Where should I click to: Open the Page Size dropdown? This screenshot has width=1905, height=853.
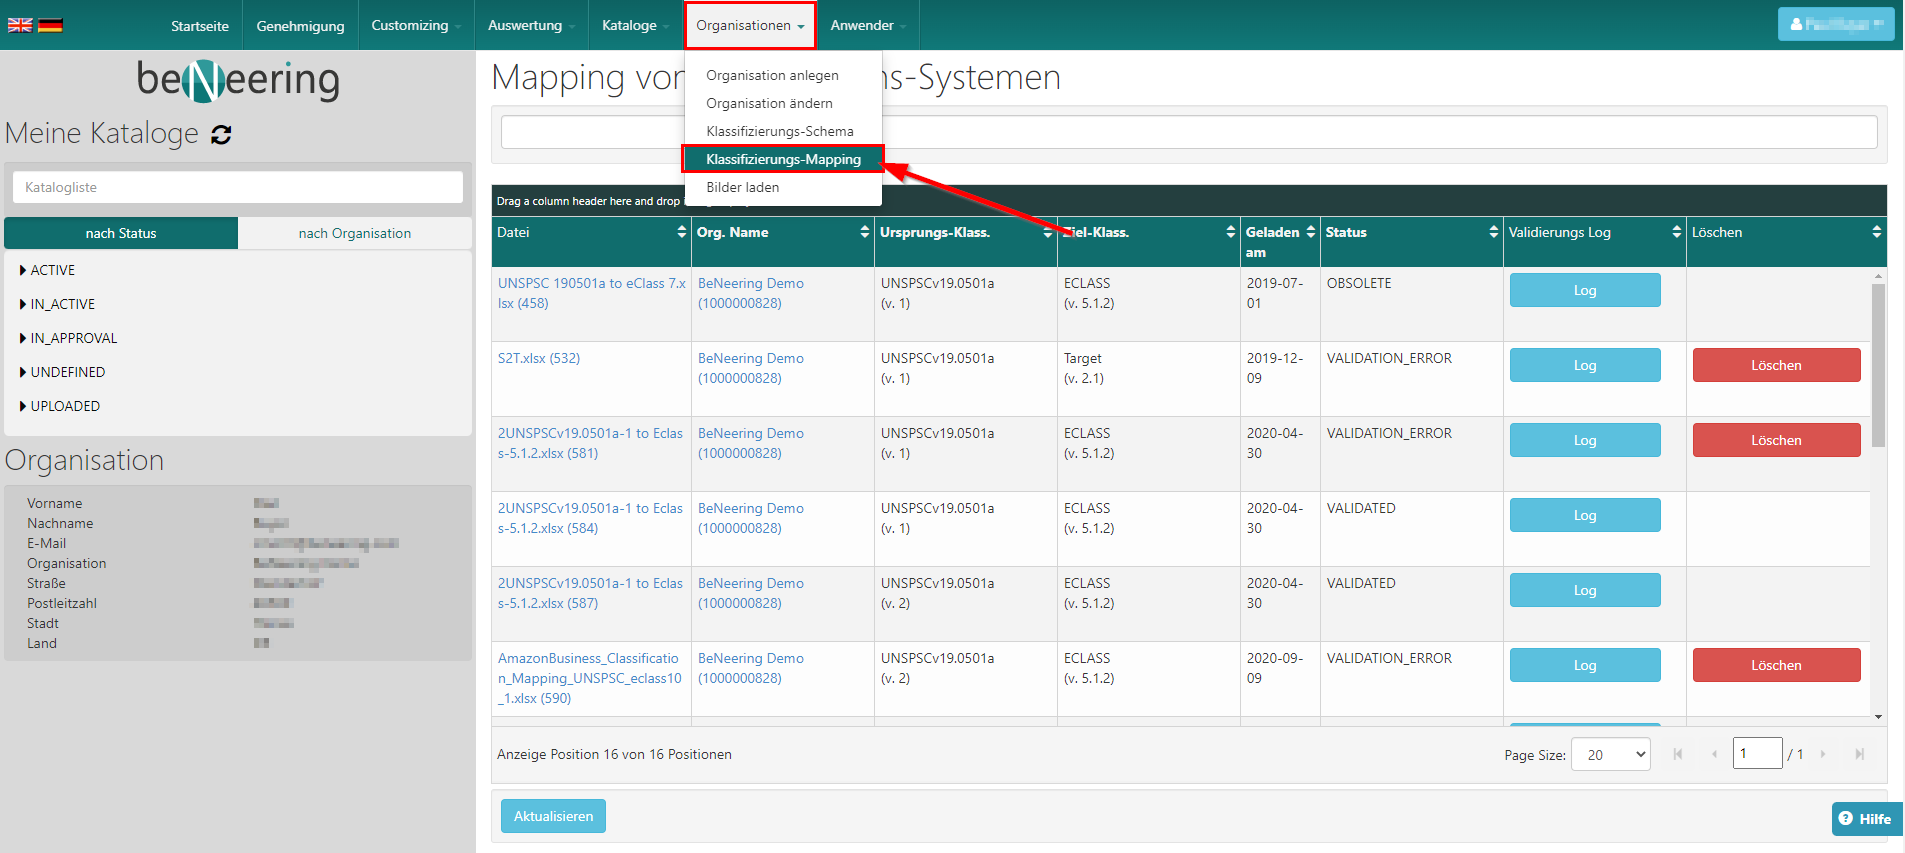click(1610, 754)
